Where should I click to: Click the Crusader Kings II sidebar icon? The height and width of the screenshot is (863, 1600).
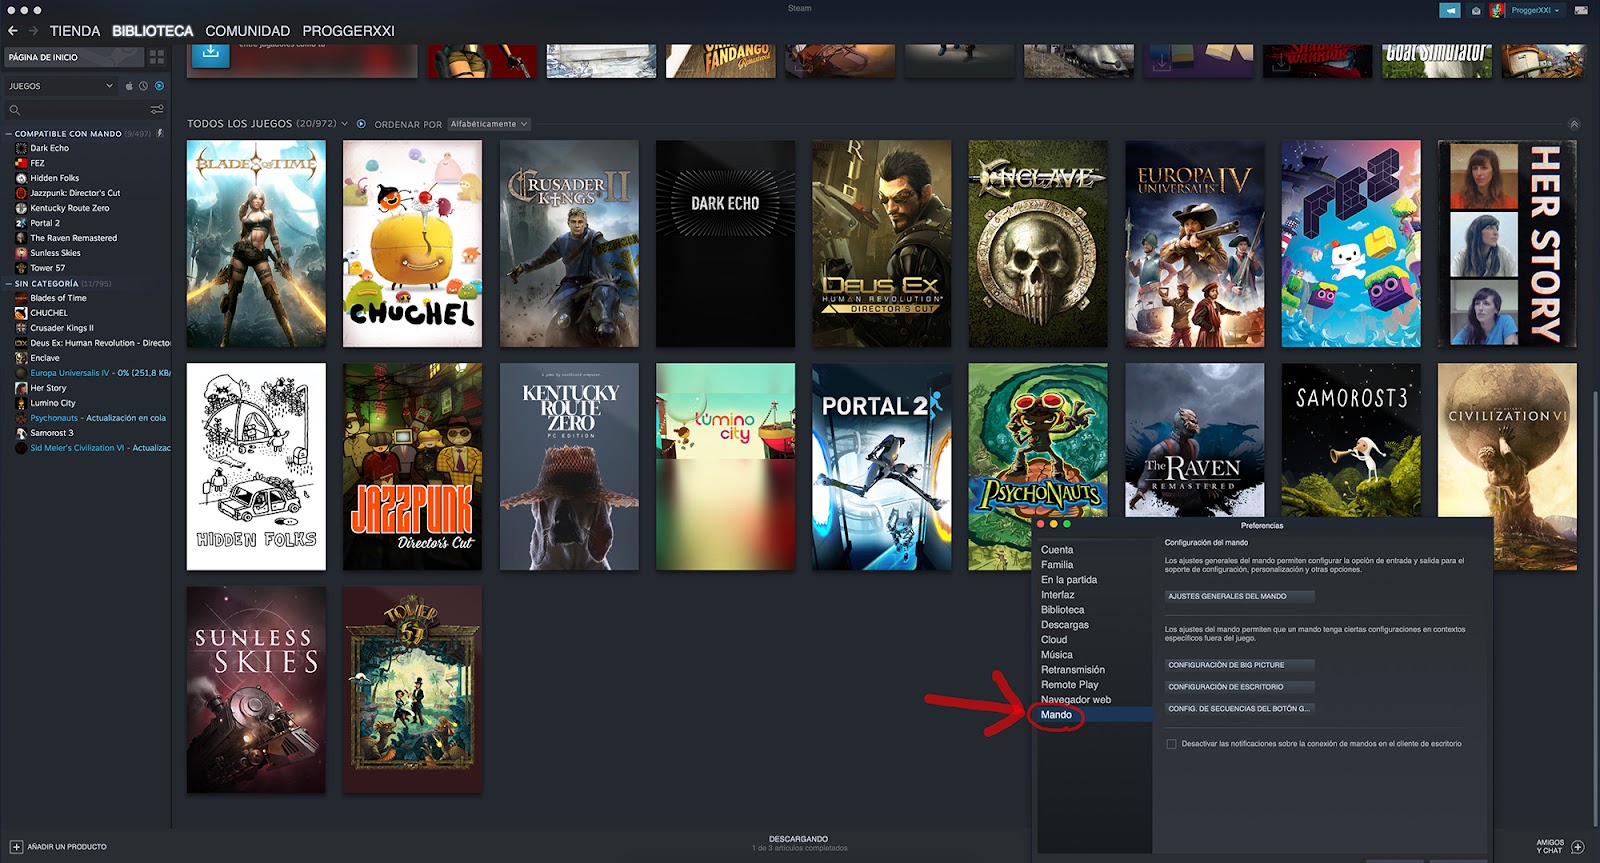tap(21, 328)
